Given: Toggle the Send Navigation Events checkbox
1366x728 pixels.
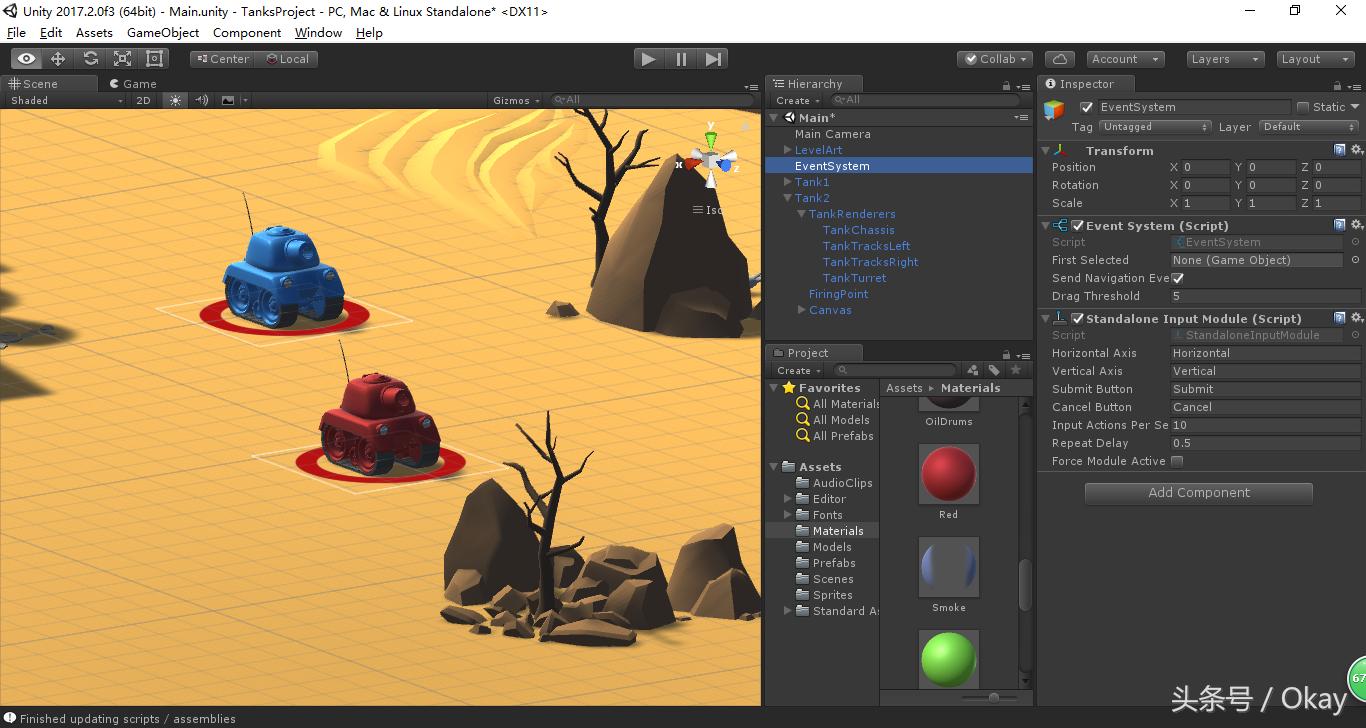Looking at the screenshot, I should click(1178, 278).
